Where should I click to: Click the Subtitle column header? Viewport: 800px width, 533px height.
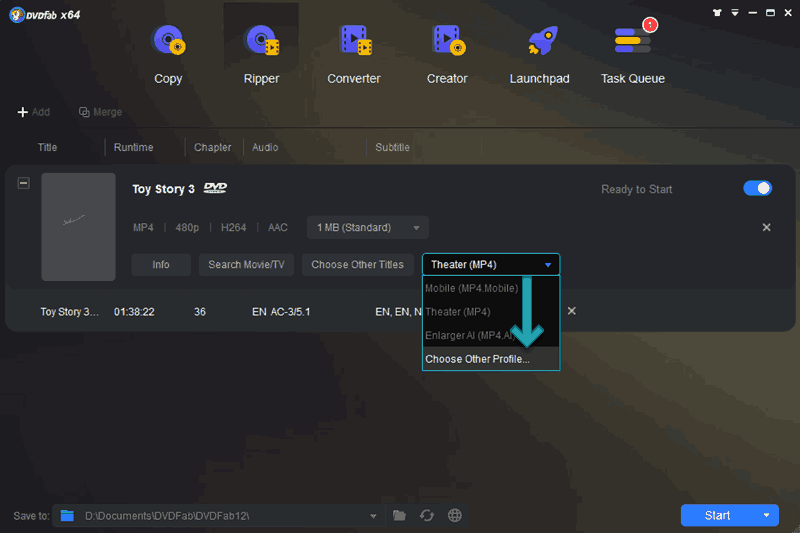pos(392,147)
